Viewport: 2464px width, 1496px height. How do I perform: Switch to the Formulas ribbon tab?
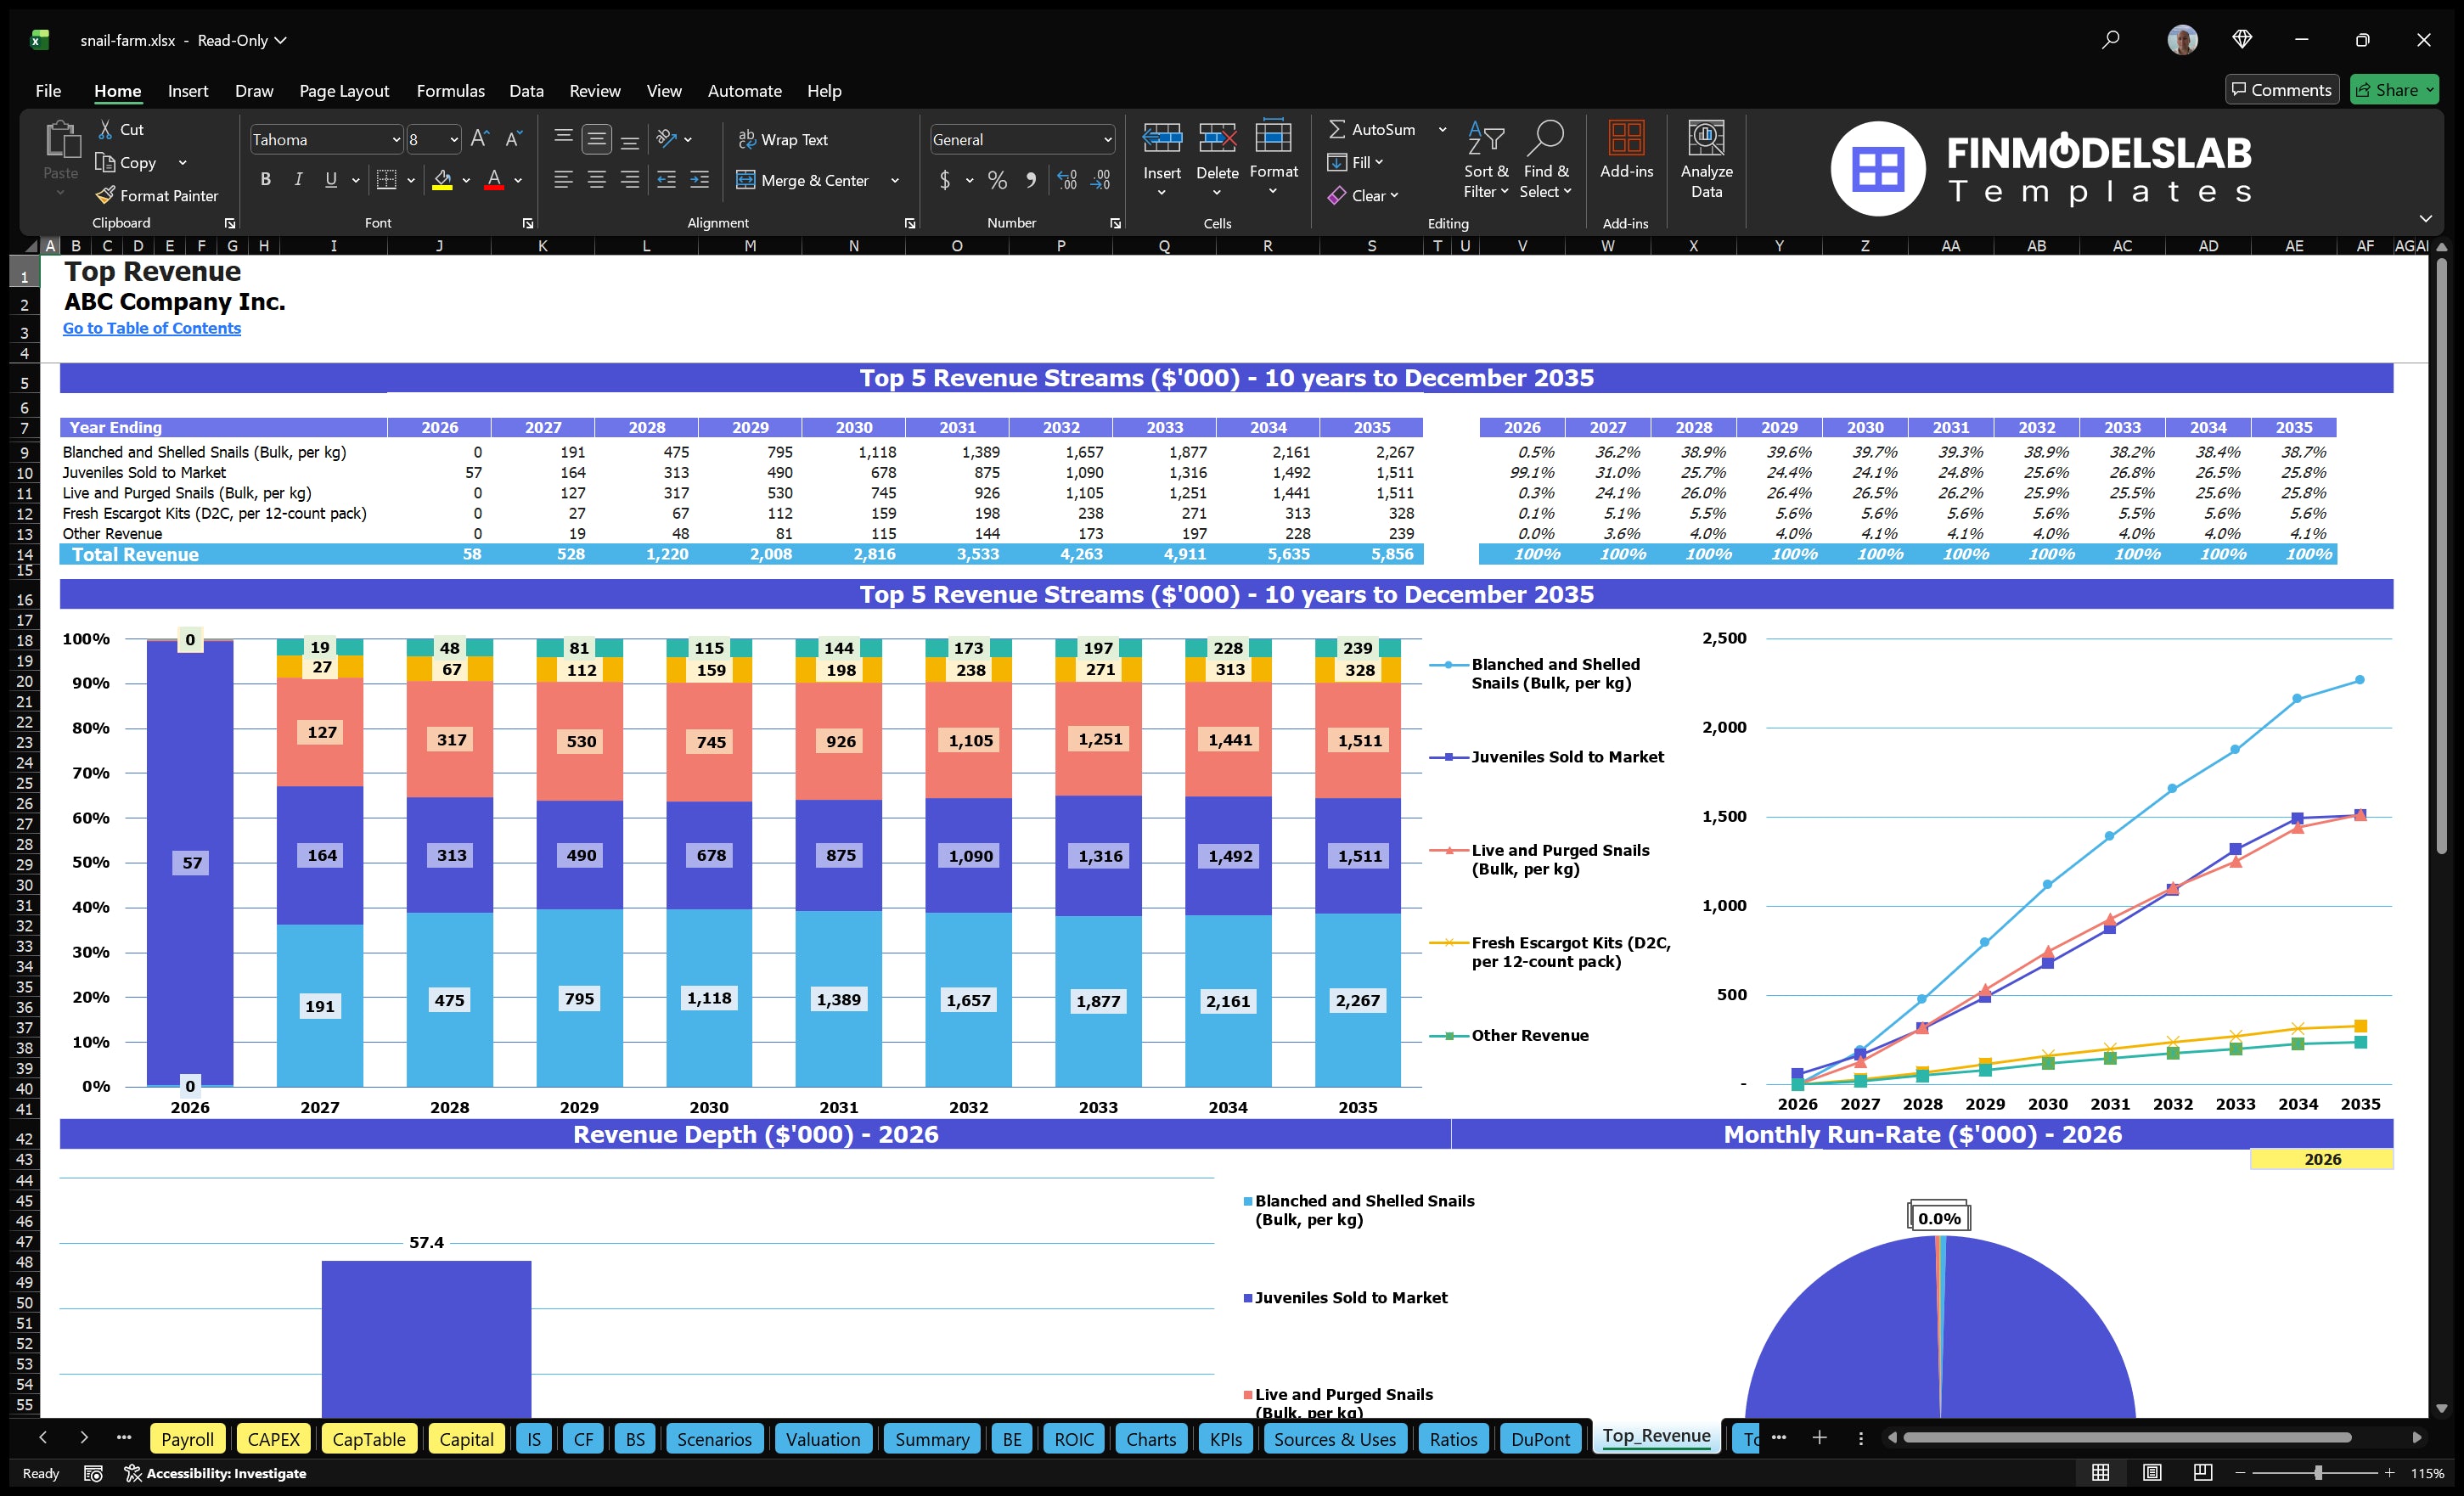(450, 91)
